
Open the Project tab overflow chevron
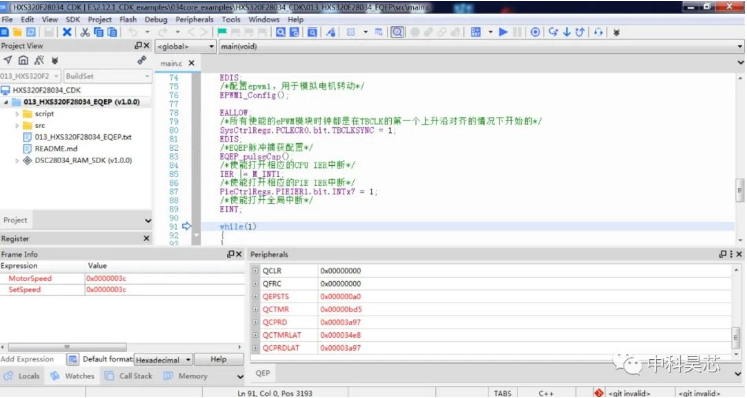(148, 221)
